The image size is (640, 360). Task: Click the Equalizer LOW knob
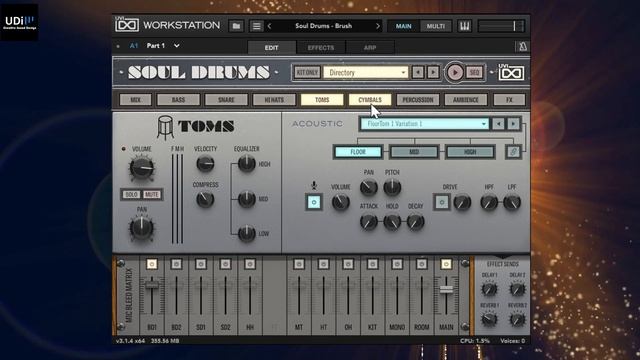(x=247, y=233)
